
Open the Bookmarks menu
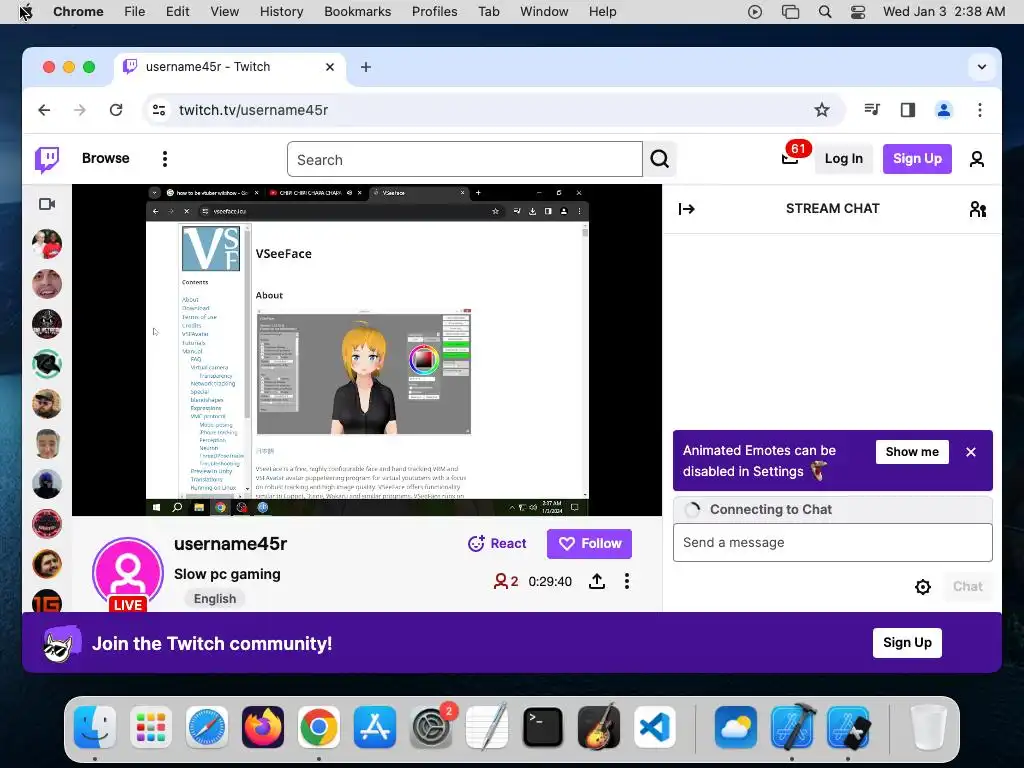click(358, 12)
